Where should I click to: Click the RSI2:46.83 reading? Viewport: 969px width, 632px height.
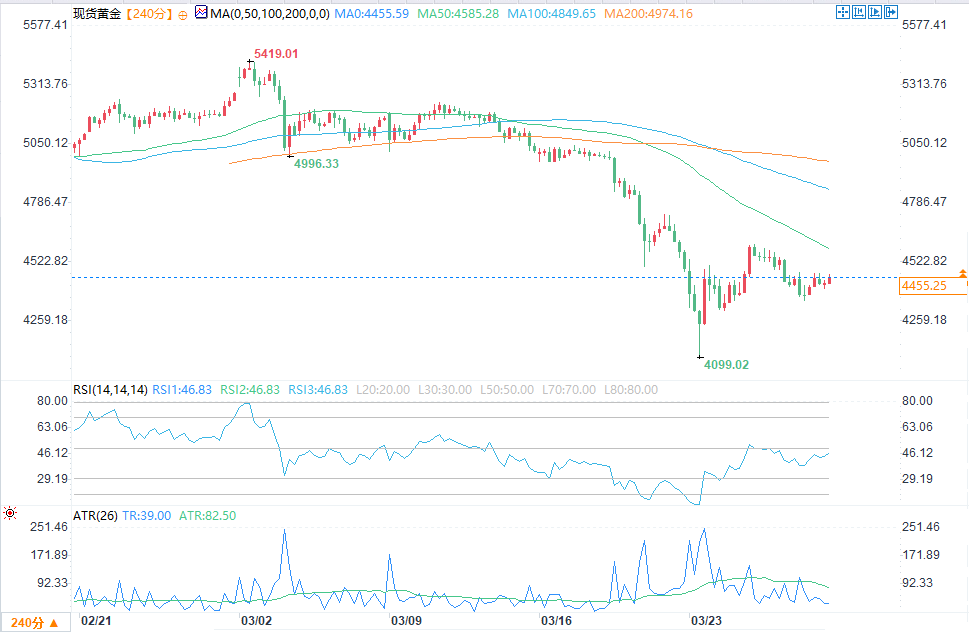pyautogui.click(x=250, y=390)
